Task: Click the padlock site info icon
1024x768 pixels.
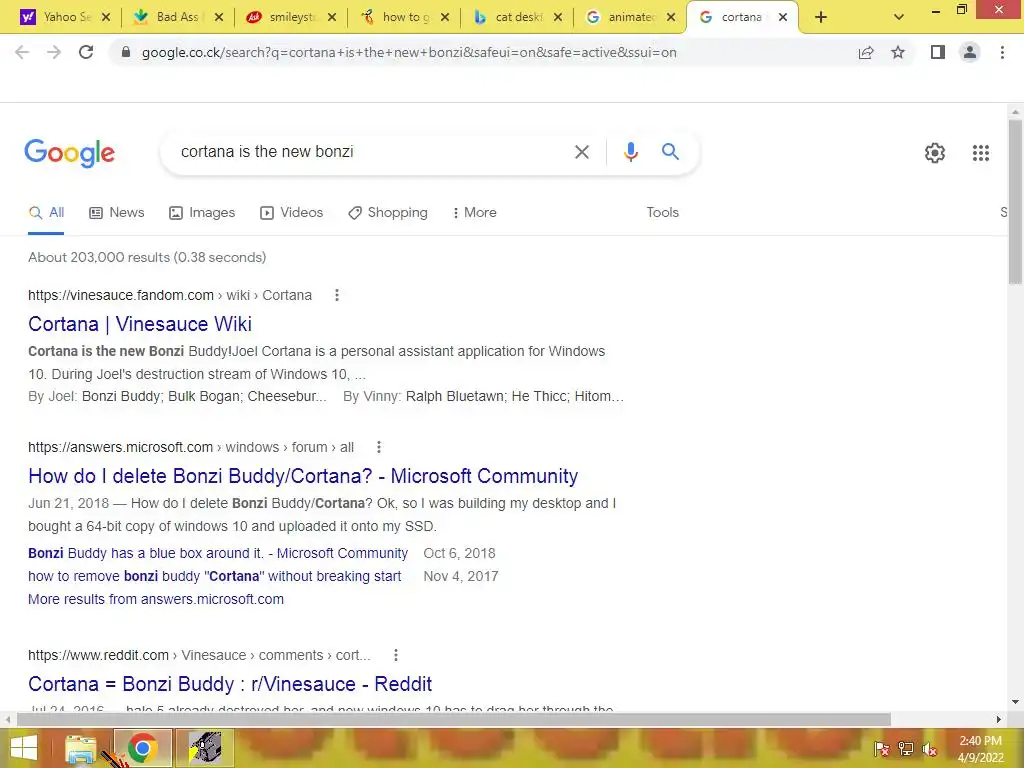Action: coord(125,52)
